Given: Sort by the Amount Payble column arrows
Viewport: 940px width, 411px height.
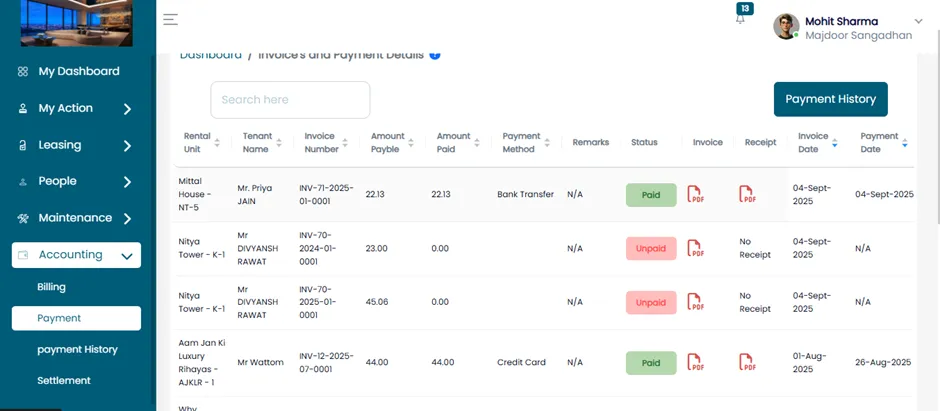Looking at the screenshot, I should [411, 143].
